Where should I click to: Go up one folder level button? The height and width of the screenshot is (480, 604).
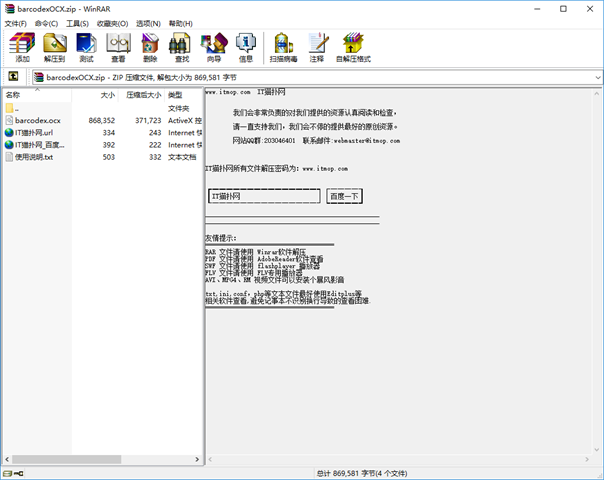13,77
